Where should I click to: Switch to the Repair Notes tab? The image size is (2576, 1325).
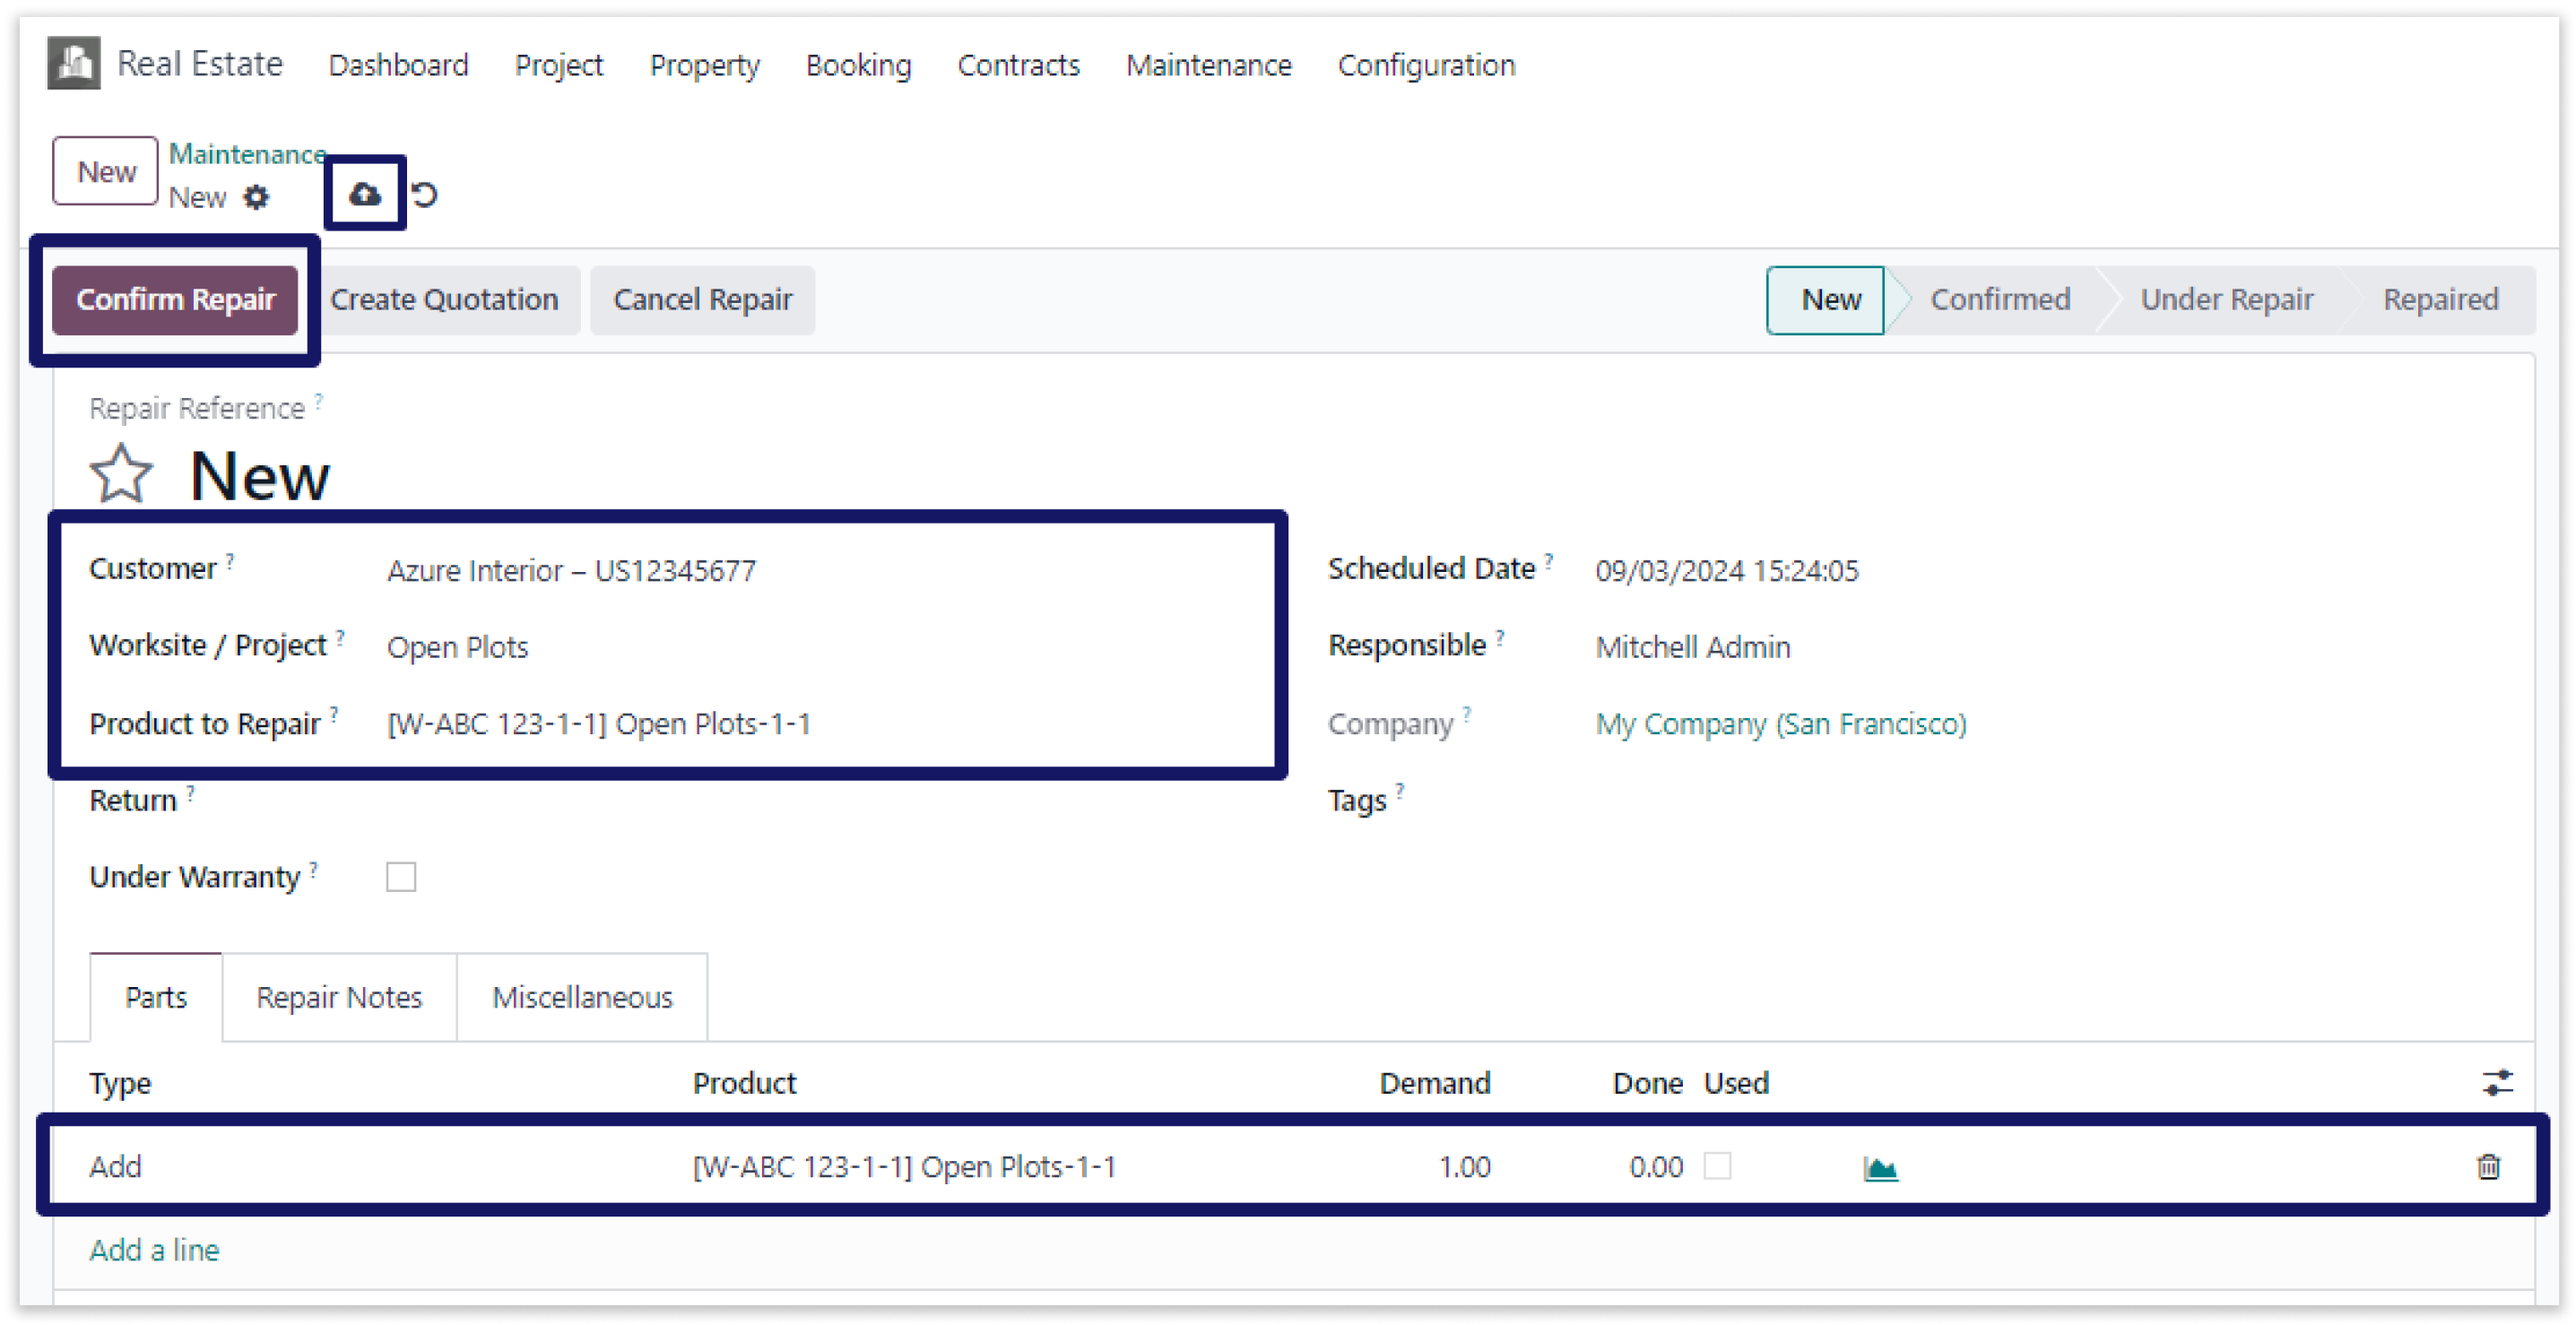(x=340, y=998)
